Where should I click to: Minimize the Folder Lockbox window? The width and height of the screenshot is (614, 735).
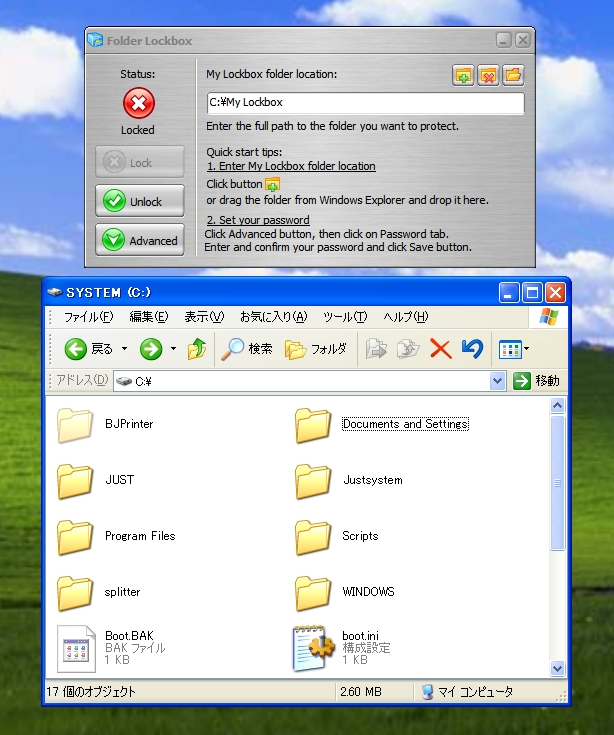504,40
